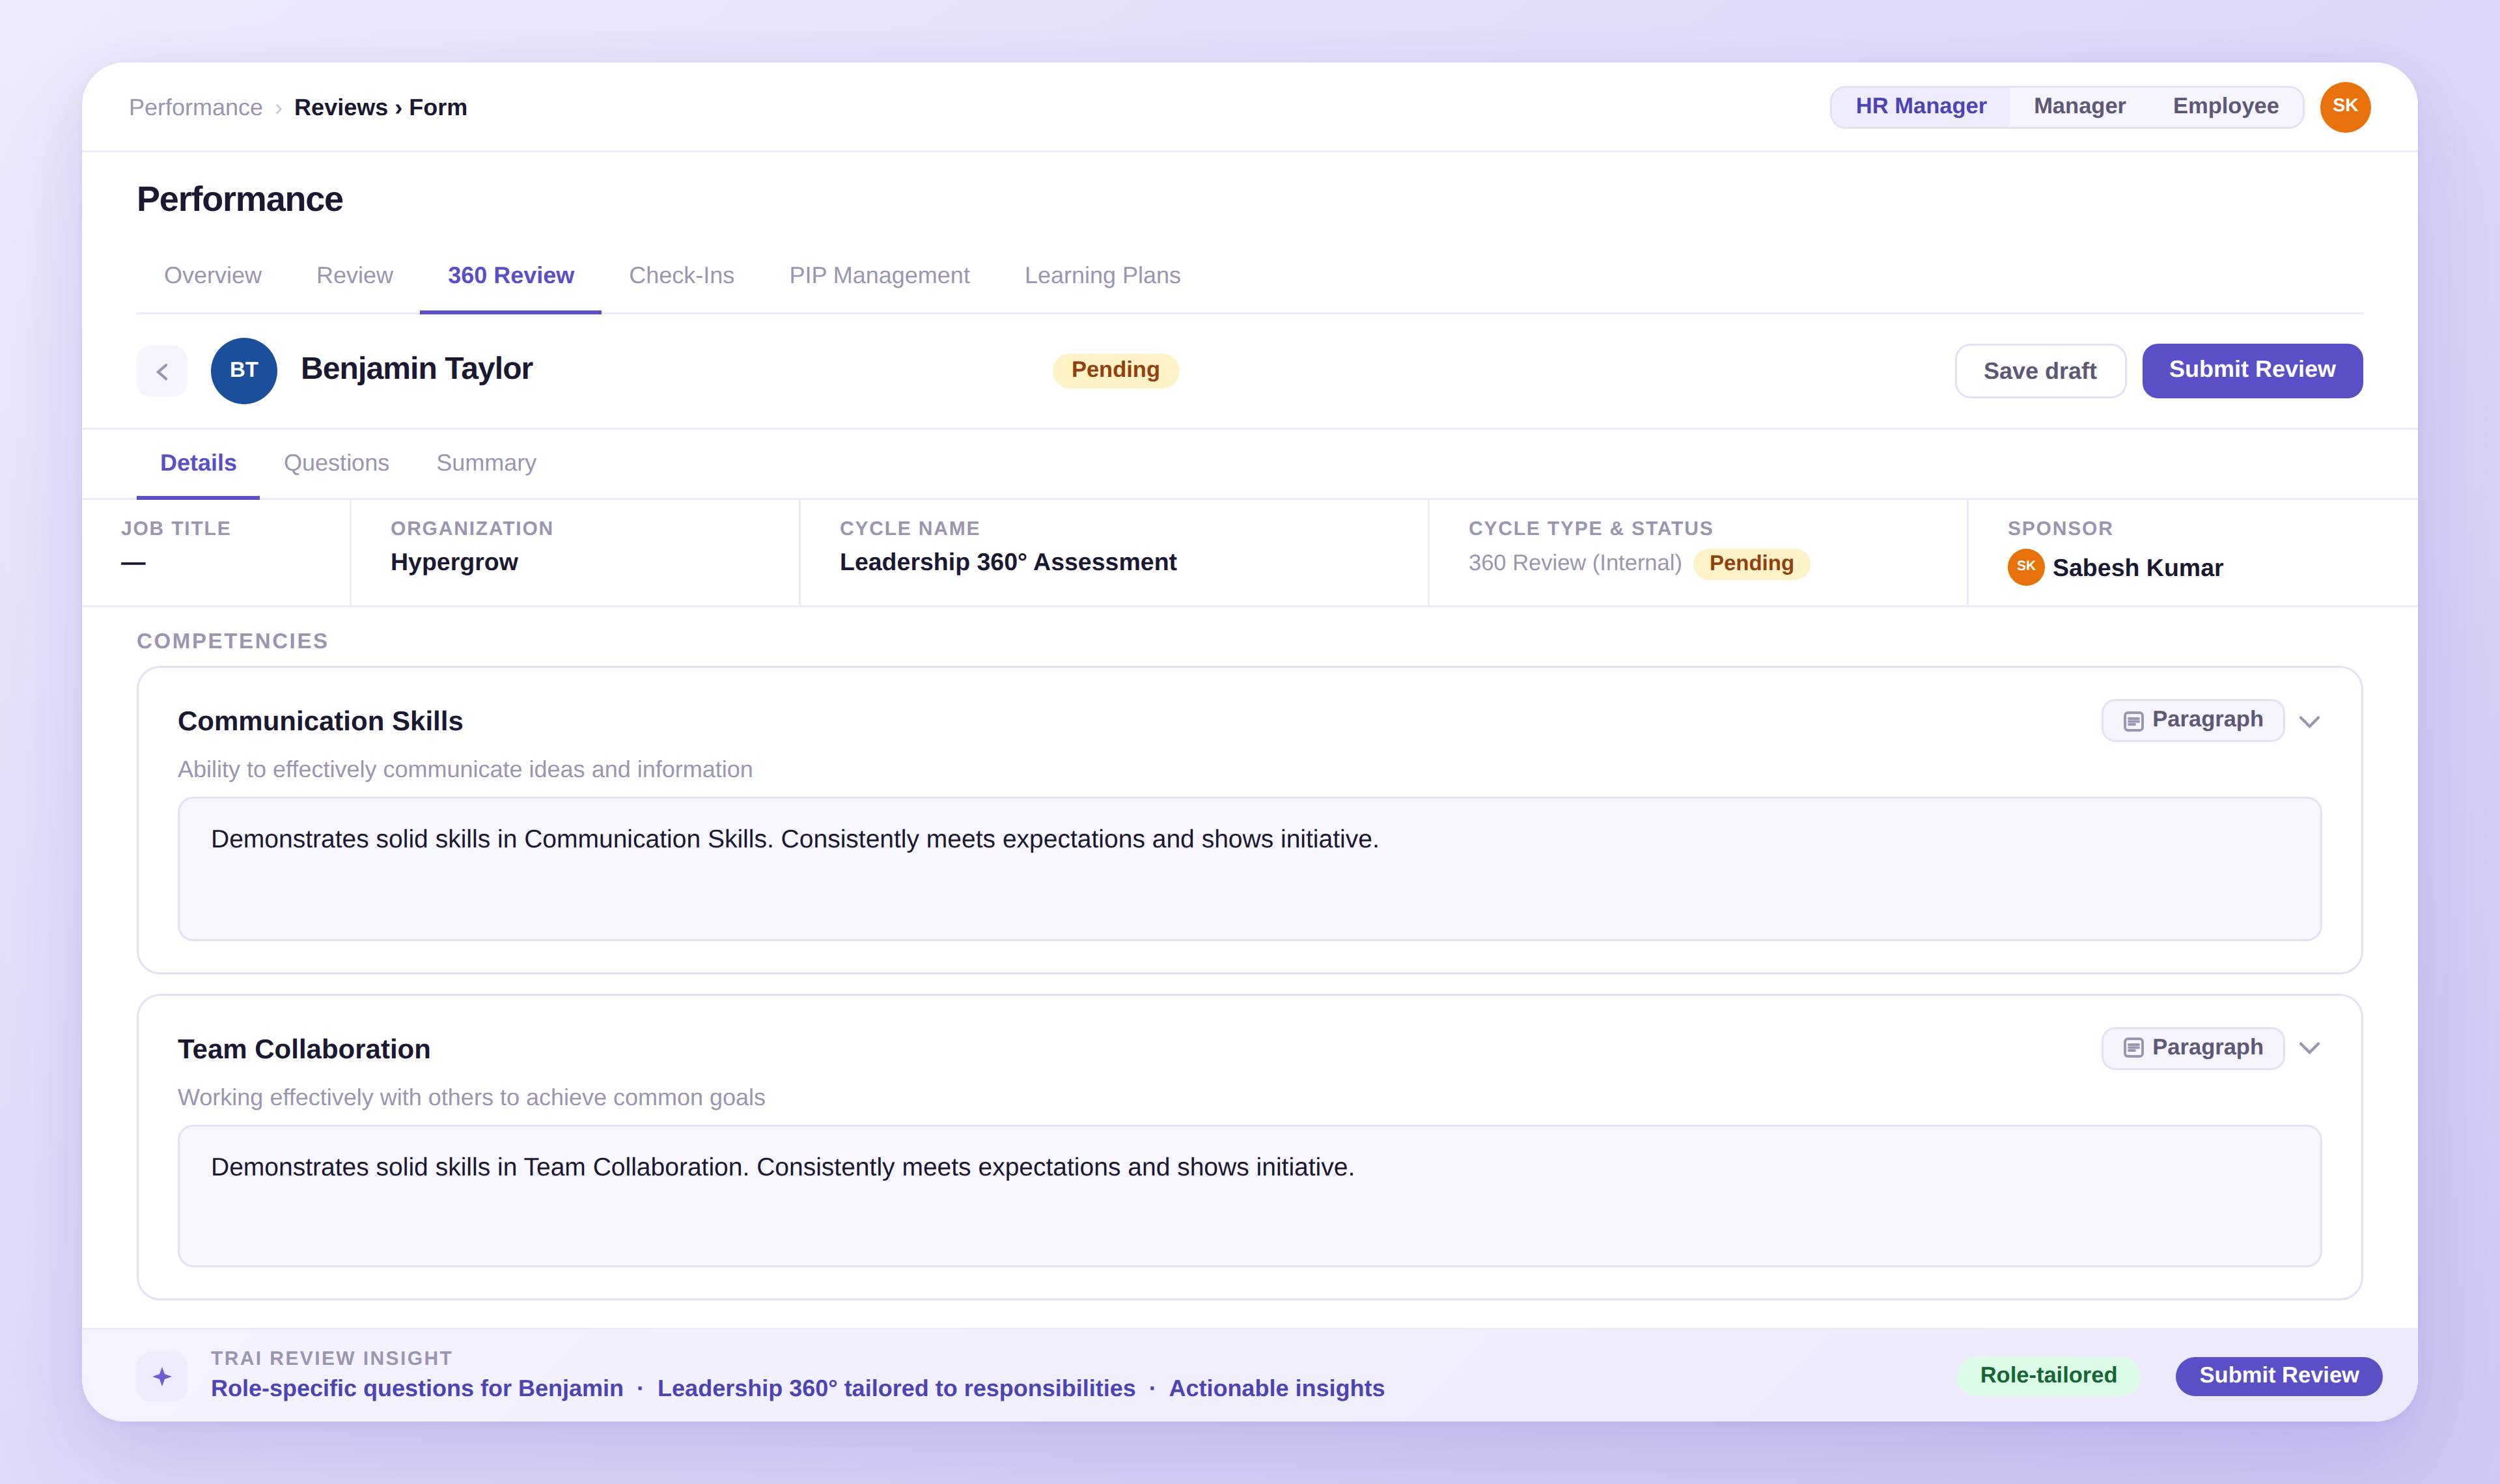Click into Communication Skills feedback text box
This screenshot has width=2500, height=1484.
pos(1249,868)
